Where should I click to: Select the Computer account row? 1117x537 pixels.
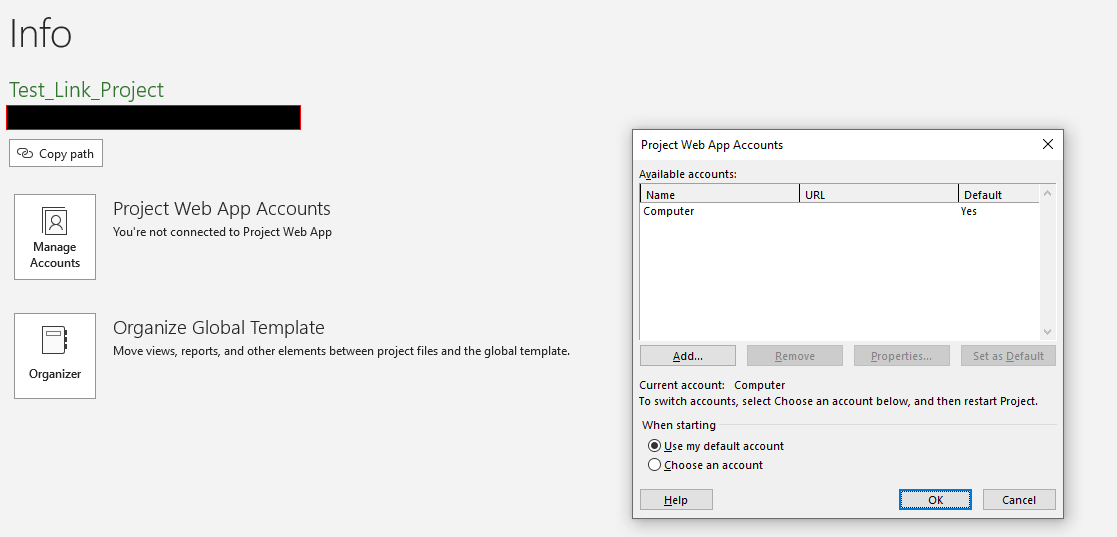click(840, 212)
